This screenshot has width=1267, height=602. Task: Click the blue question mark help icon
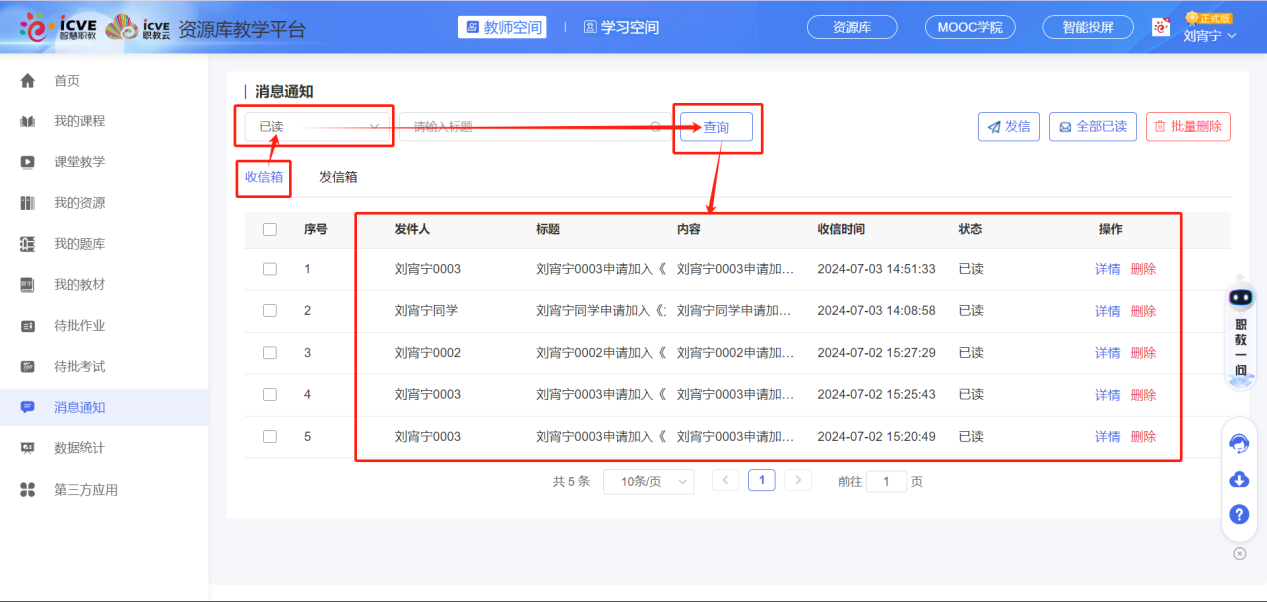(x=1238, y=514)
